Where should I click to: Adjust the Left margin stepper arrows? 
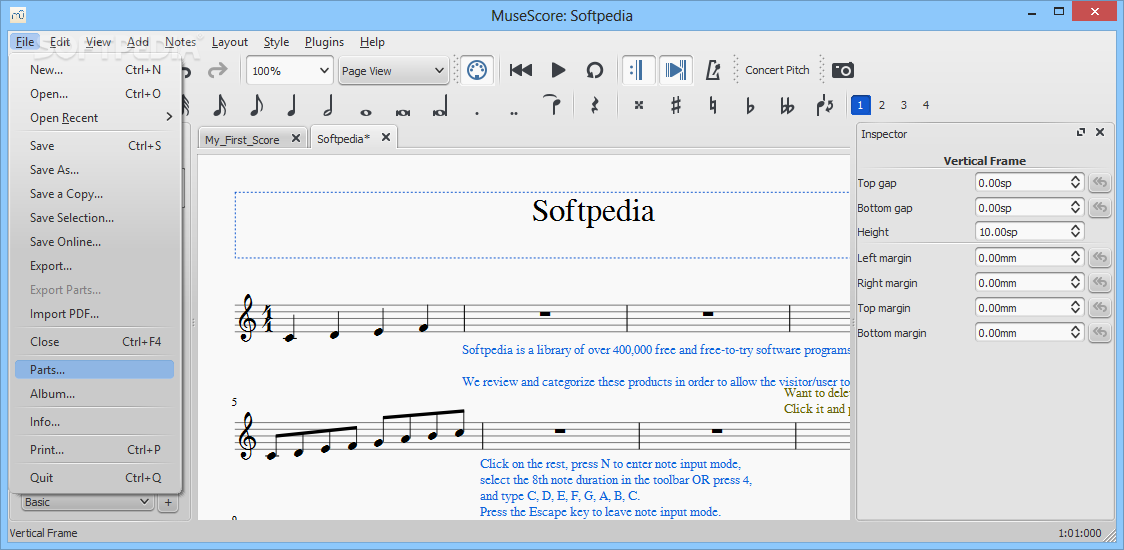(1075, 257)
